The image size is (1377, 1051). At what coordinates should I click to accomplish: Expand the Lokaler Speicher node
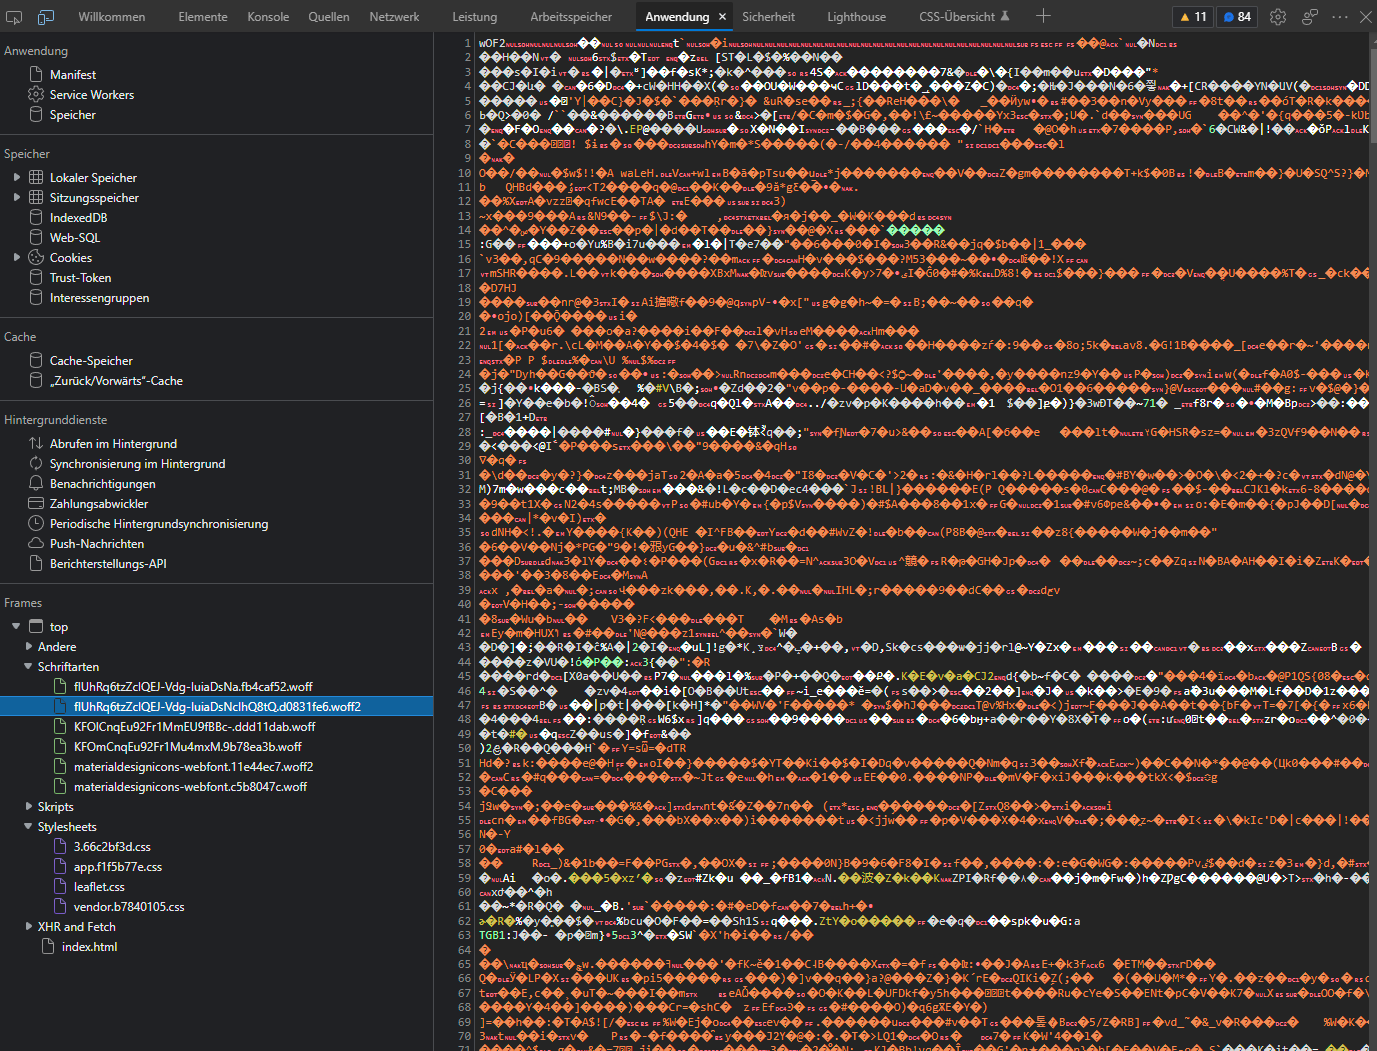[x=17, y=178]
